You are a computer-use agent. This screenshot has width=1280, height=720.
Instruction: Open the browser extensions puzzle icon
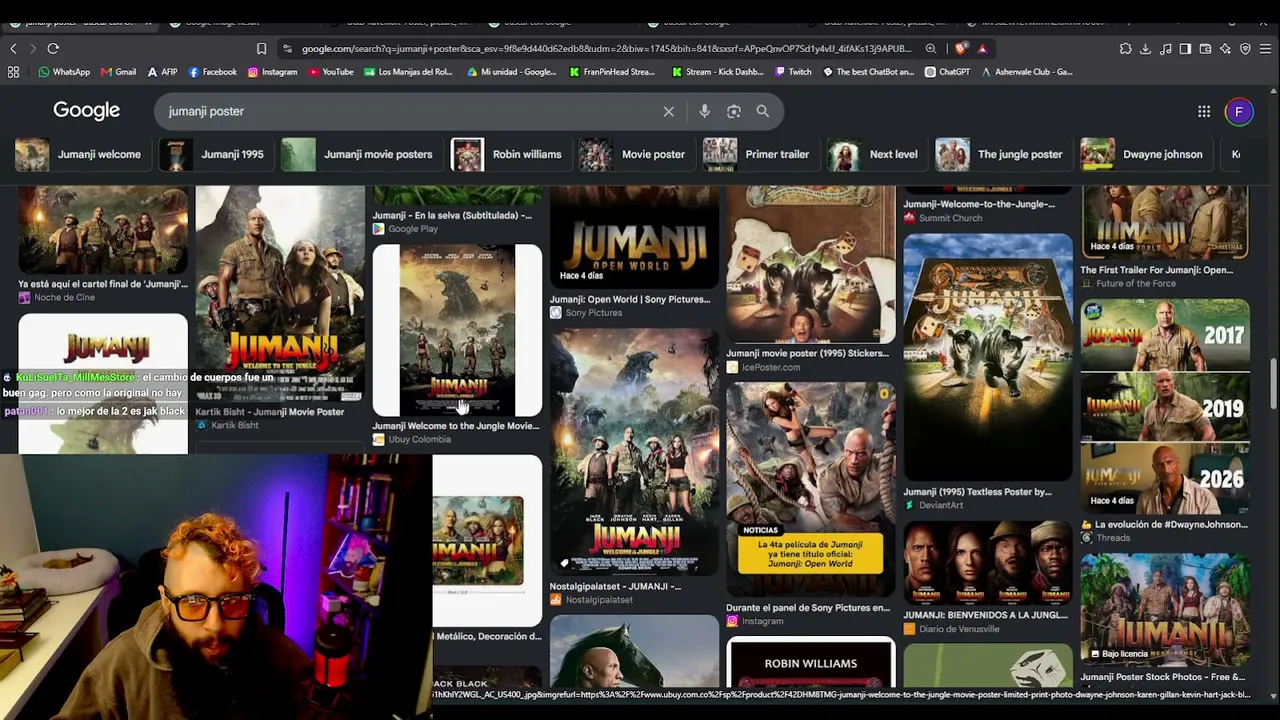point(1125,48)
